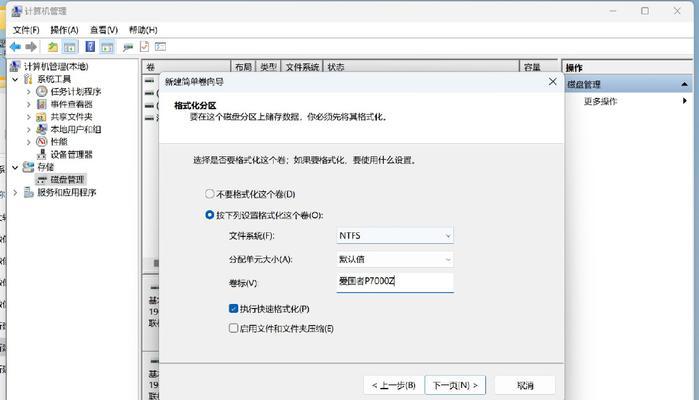Image resolution: width=699 pixels, height=400 pixels.
Task: Close the 新建简单卷向导 dialog
Action: click(x=553, y=82)
